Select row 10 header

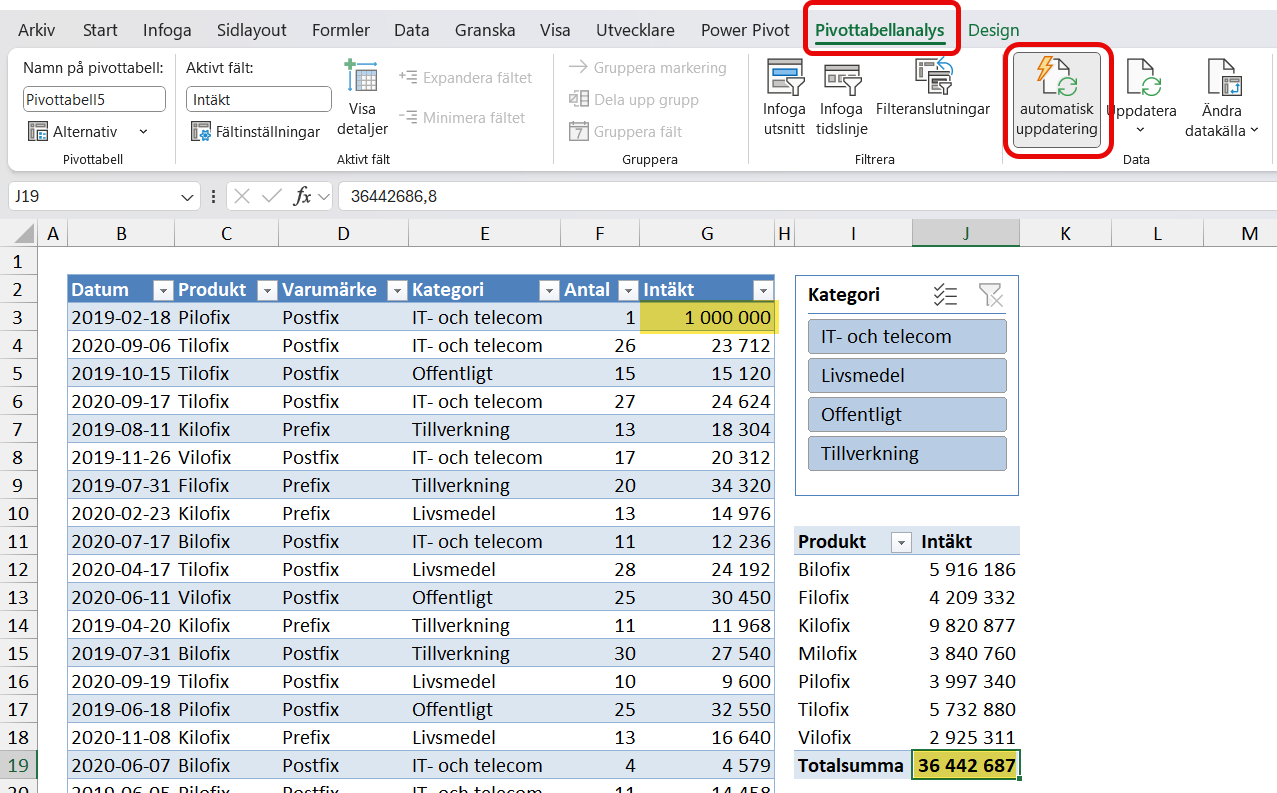click(19, 514)
